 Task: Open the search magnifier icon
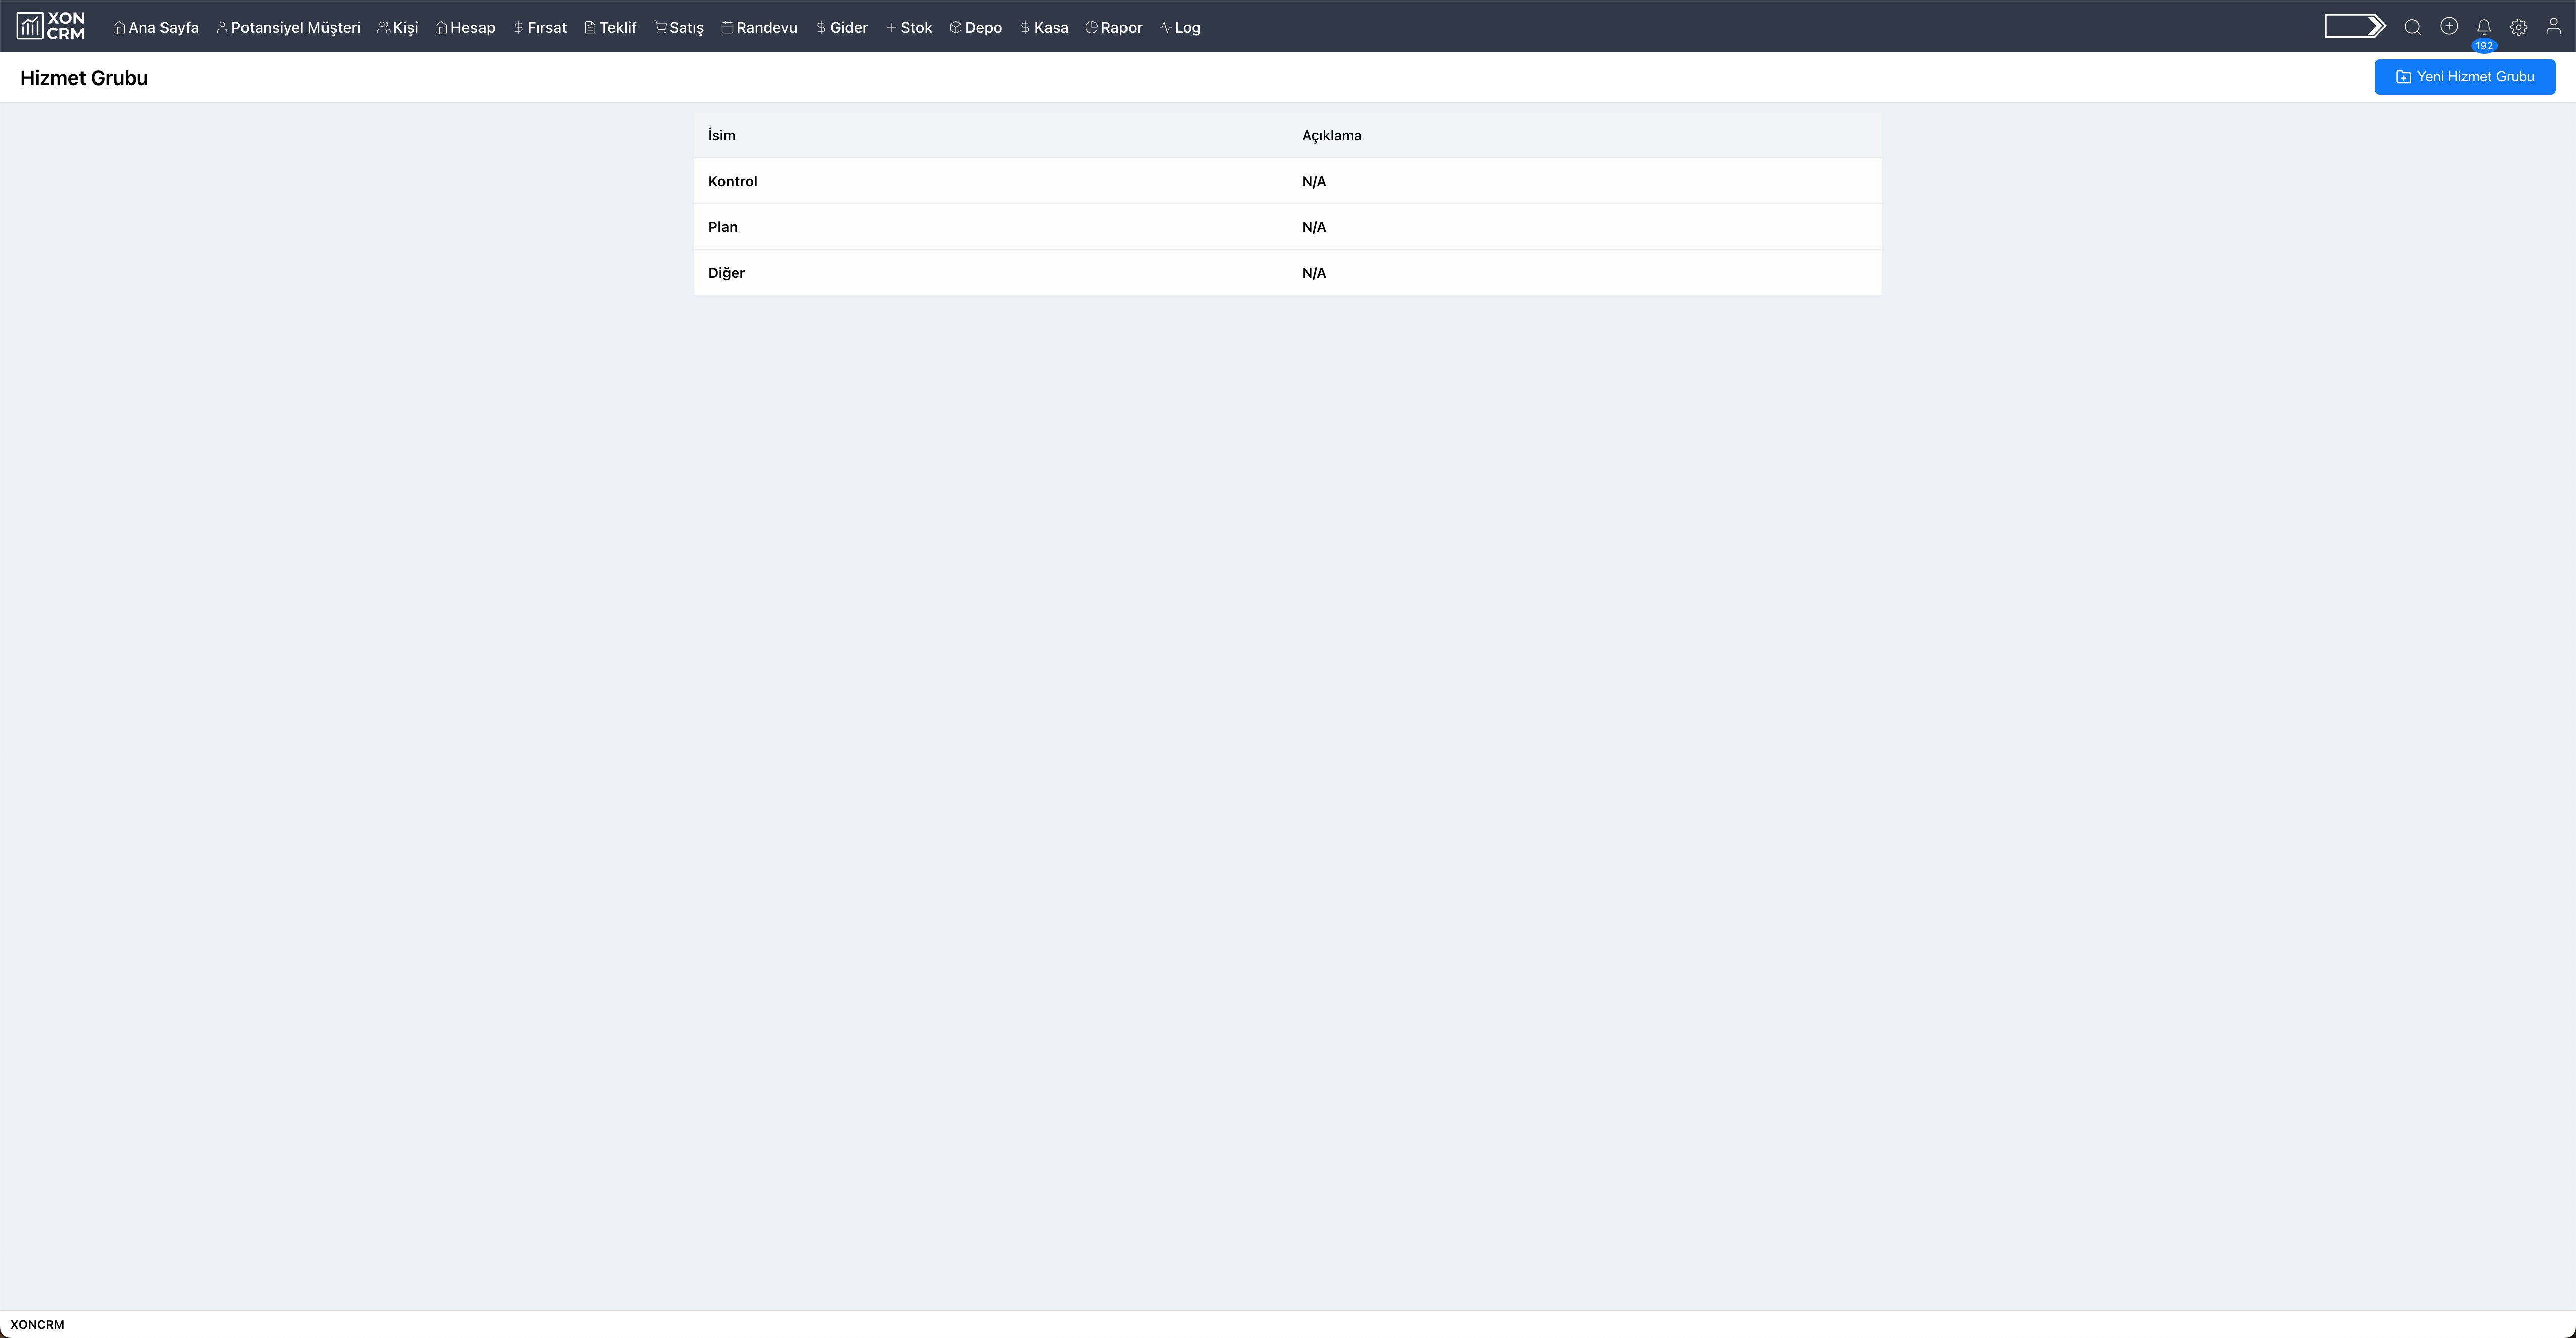pos(2412,27)
